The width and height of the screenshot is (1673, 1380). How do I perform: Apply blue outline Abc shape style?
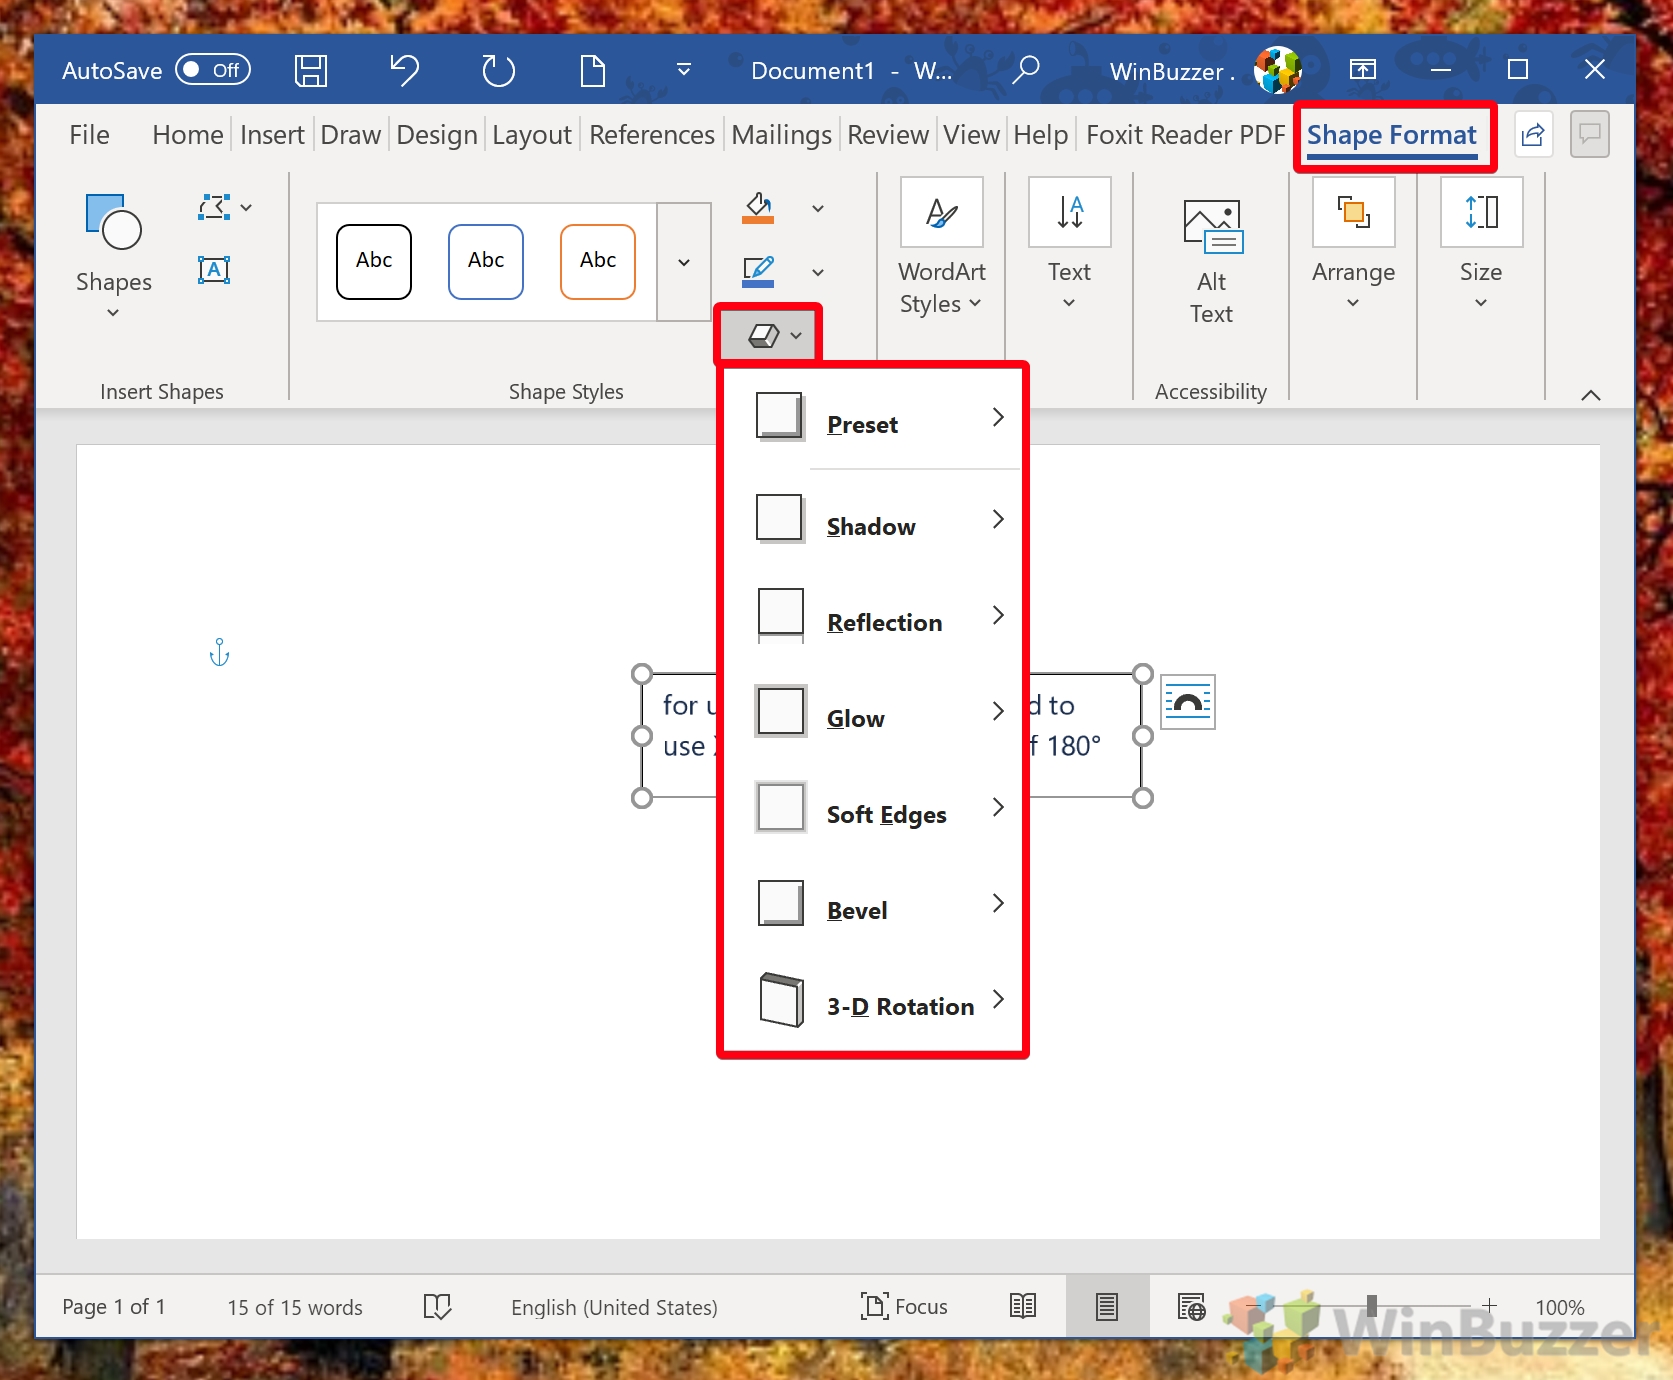(486, 262)
